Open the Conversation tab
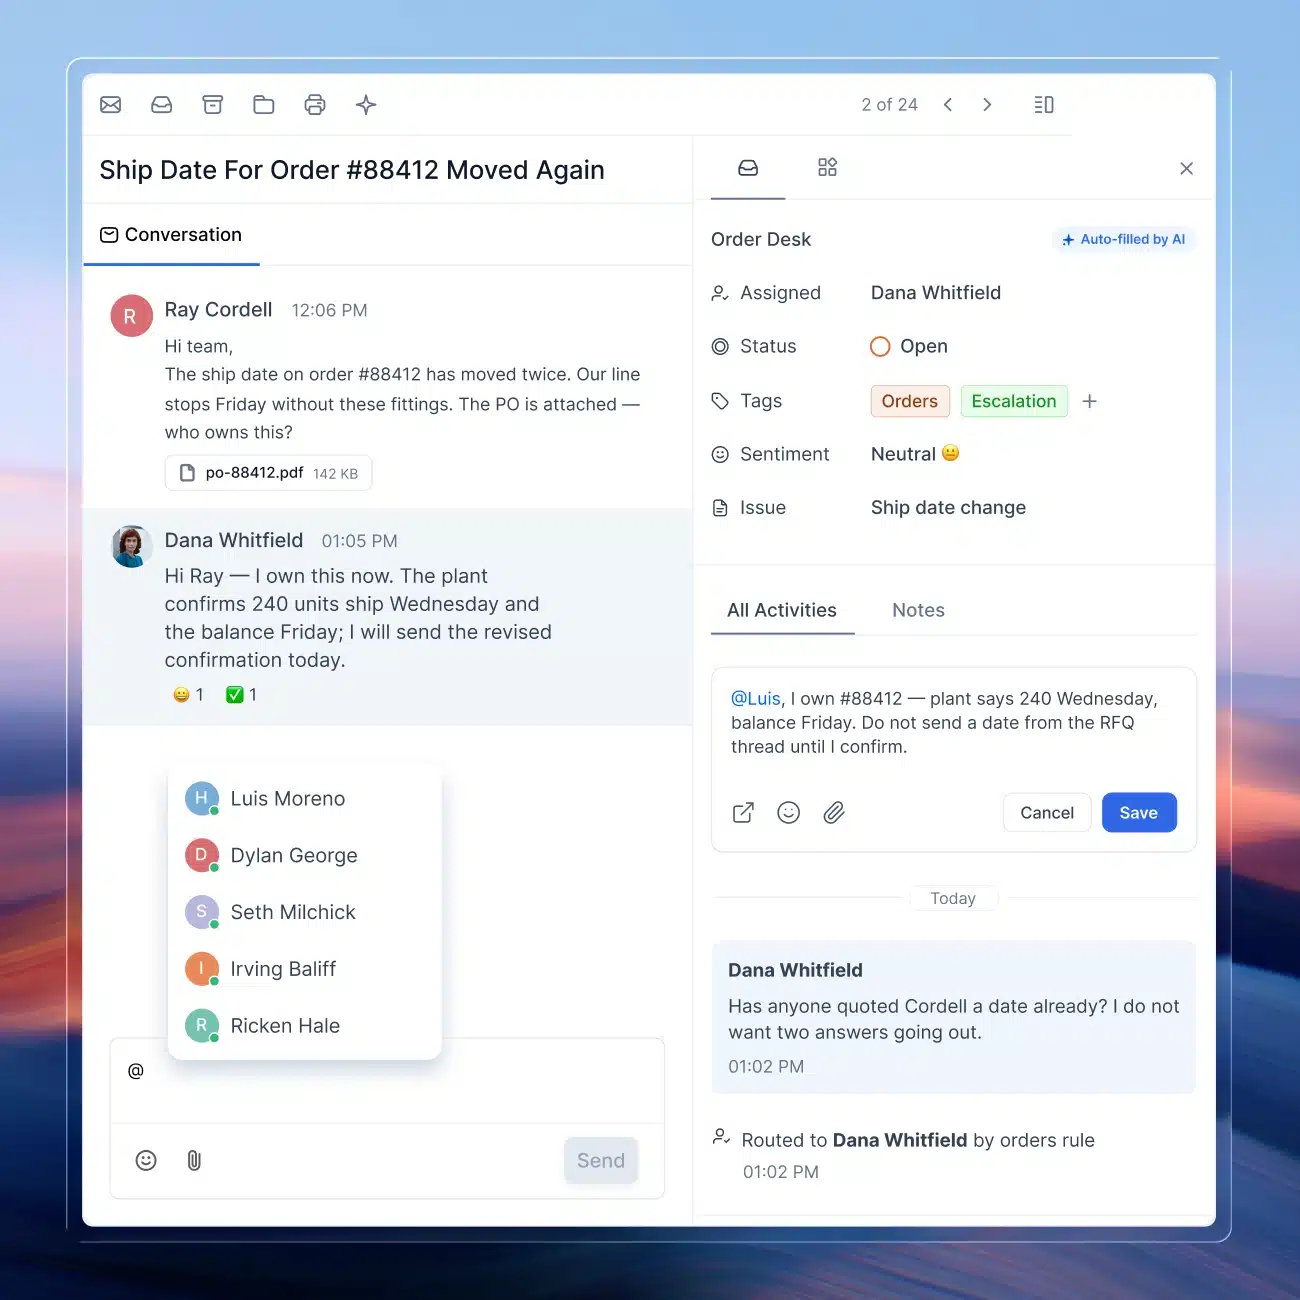Viewport: 1300px width, 1300px height. pyautogui.click(x=171, y=235)
